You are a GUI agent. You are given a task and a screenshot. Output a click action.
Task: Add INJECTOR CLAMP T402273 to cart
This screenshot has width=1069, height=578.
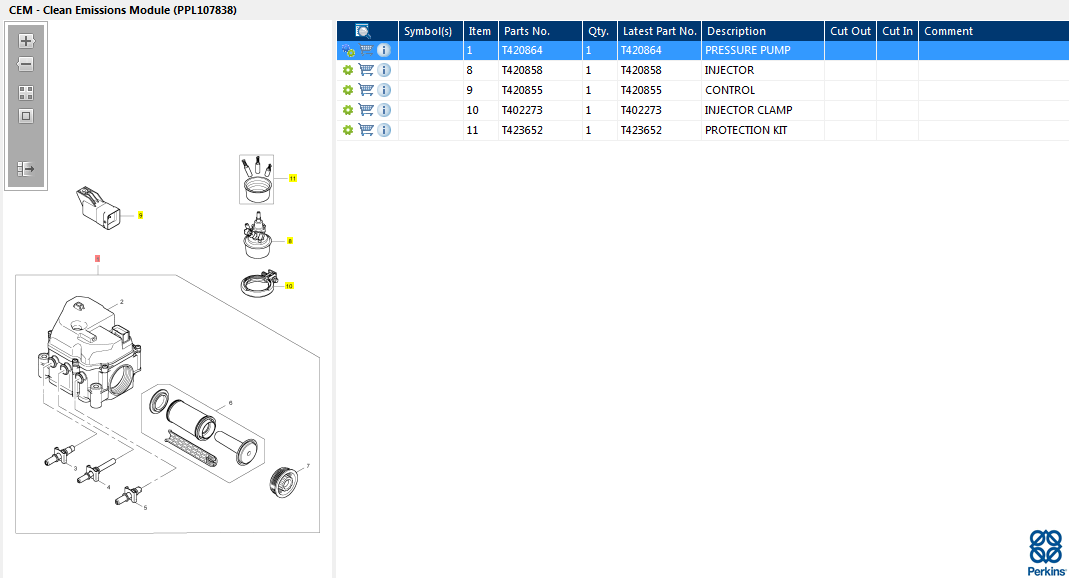(x=366, y=109)
